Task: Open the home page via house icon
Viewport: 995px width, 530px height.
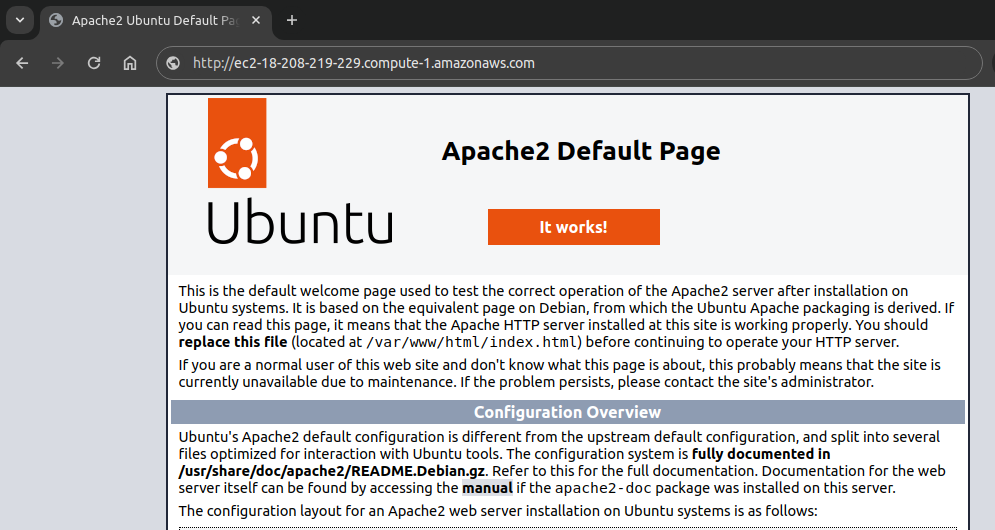Action: (129, 63)
